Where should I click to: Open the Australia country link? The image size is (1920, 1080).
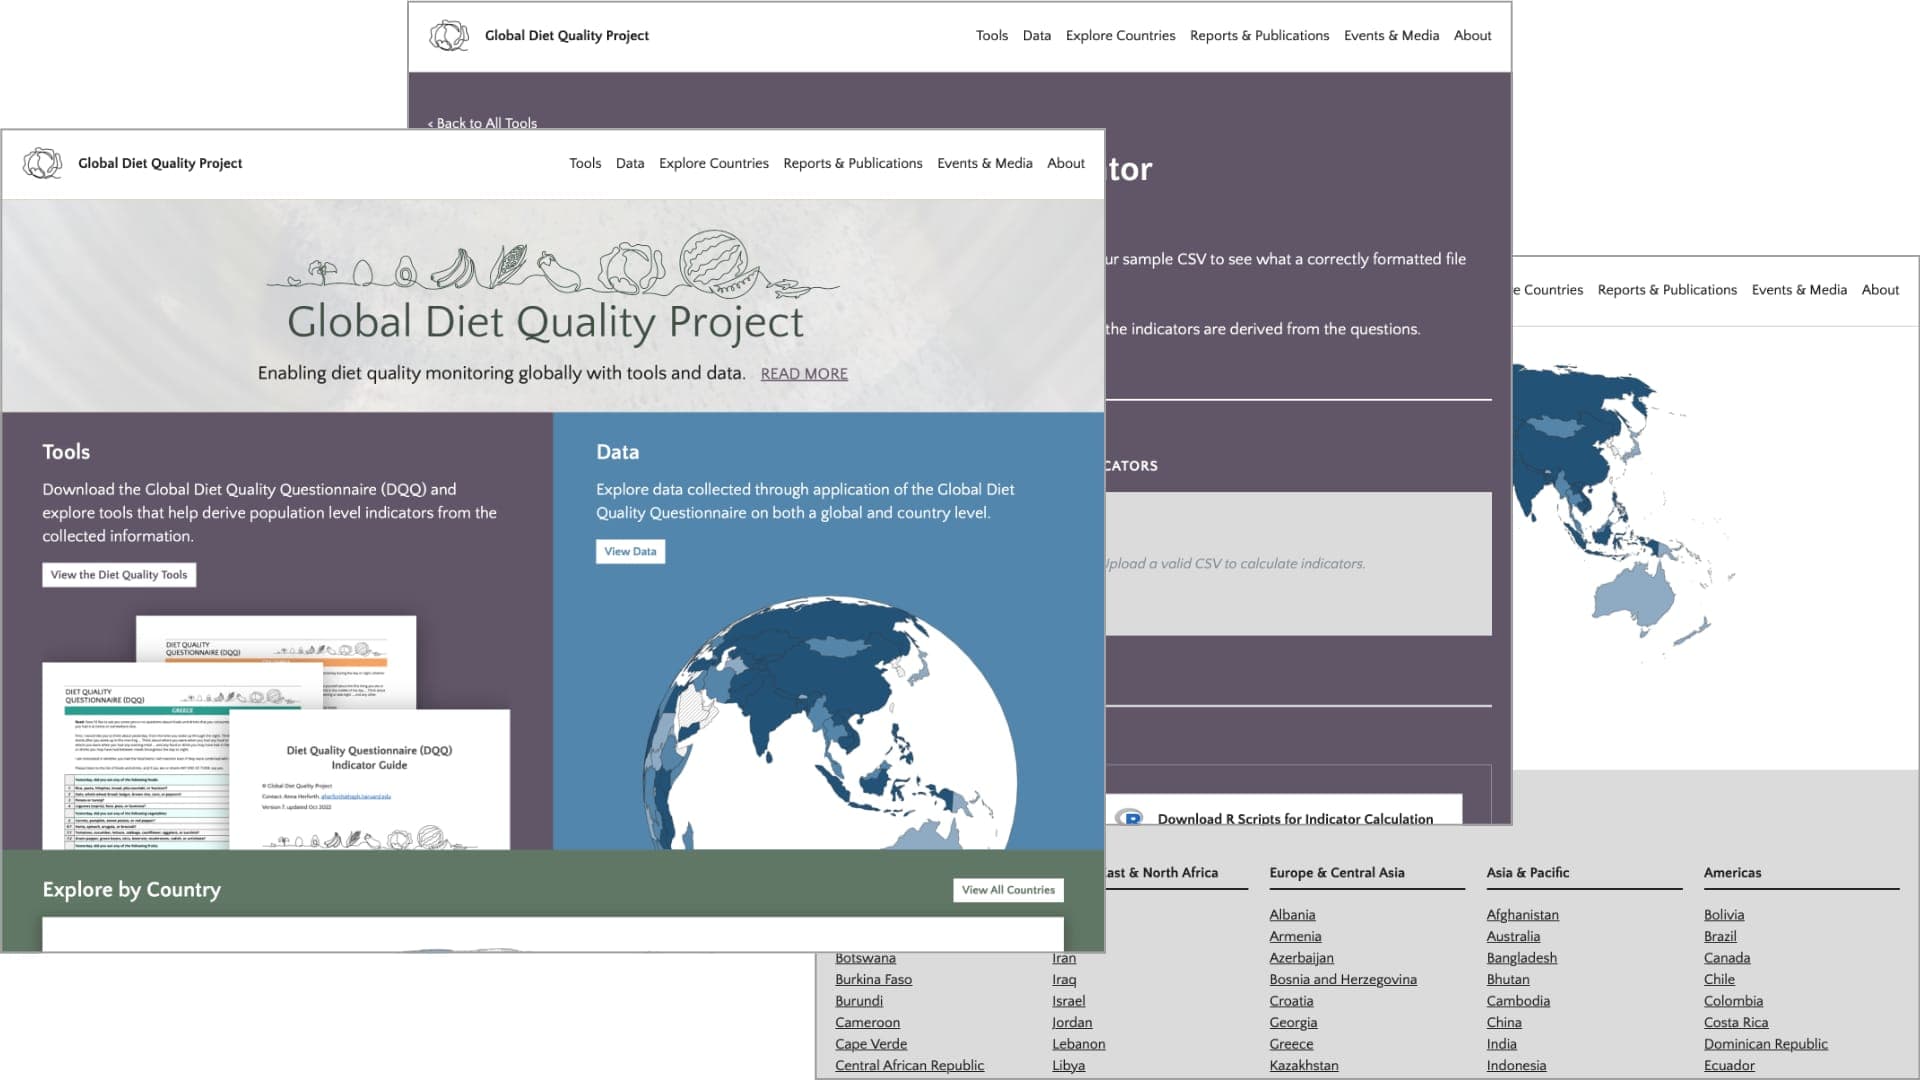tap(1513, 937)
